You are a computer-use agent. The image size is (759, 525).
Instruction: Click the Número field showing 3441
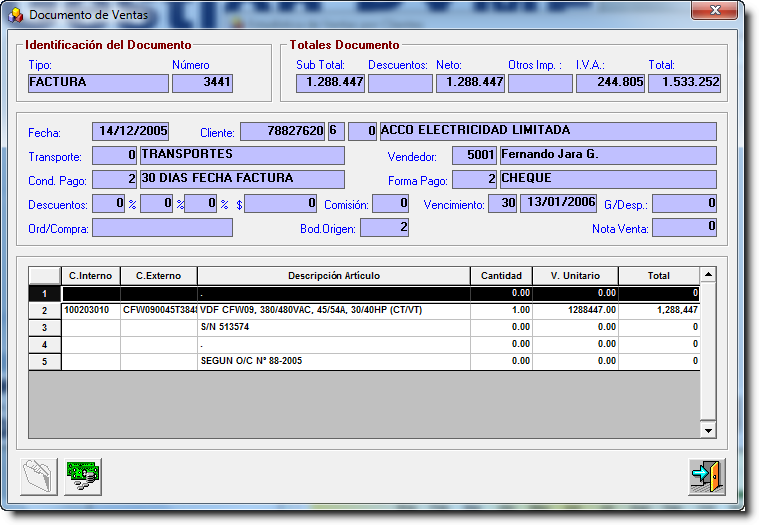tap(202, 83)
